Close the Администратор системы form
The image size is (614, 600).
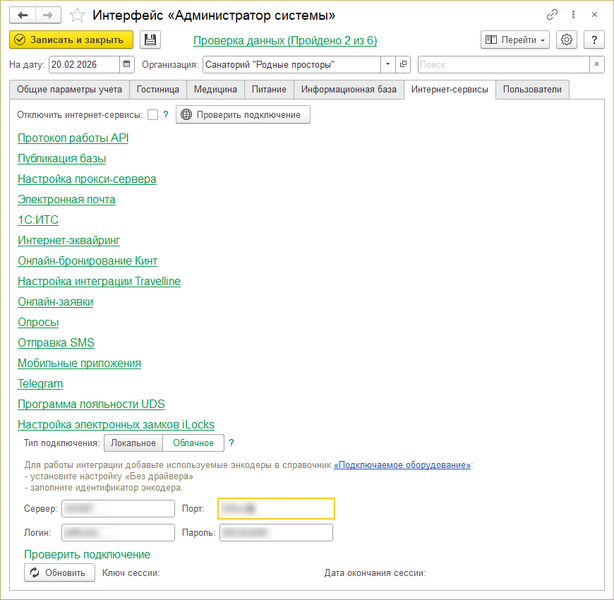click(594, 15)
